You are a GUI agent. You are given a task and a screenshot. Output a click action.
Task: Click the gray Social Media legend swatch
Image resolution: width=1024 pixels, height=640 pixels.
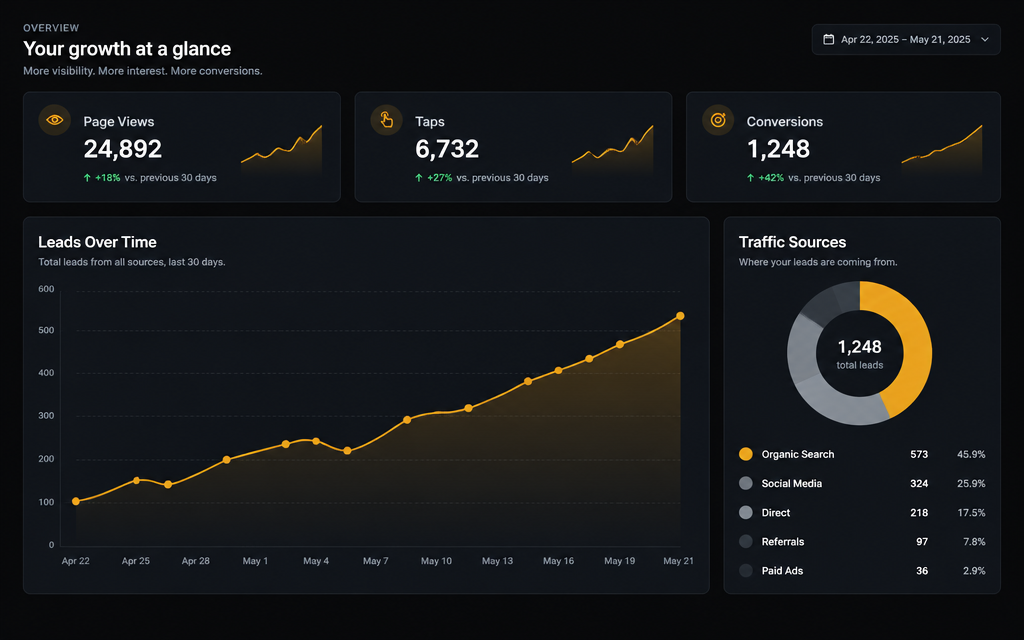click(746, 483)
